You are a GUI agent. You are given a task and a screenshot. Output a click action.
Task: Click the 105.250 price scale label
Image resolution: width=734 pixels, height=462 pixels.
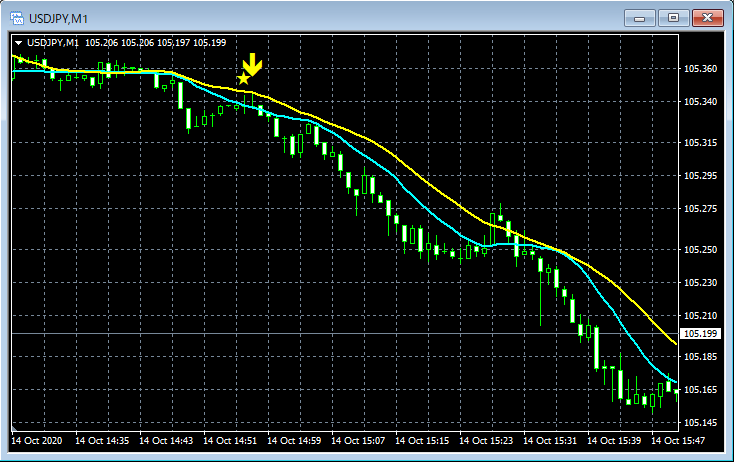pyautogui.click(x=700, y=249)
